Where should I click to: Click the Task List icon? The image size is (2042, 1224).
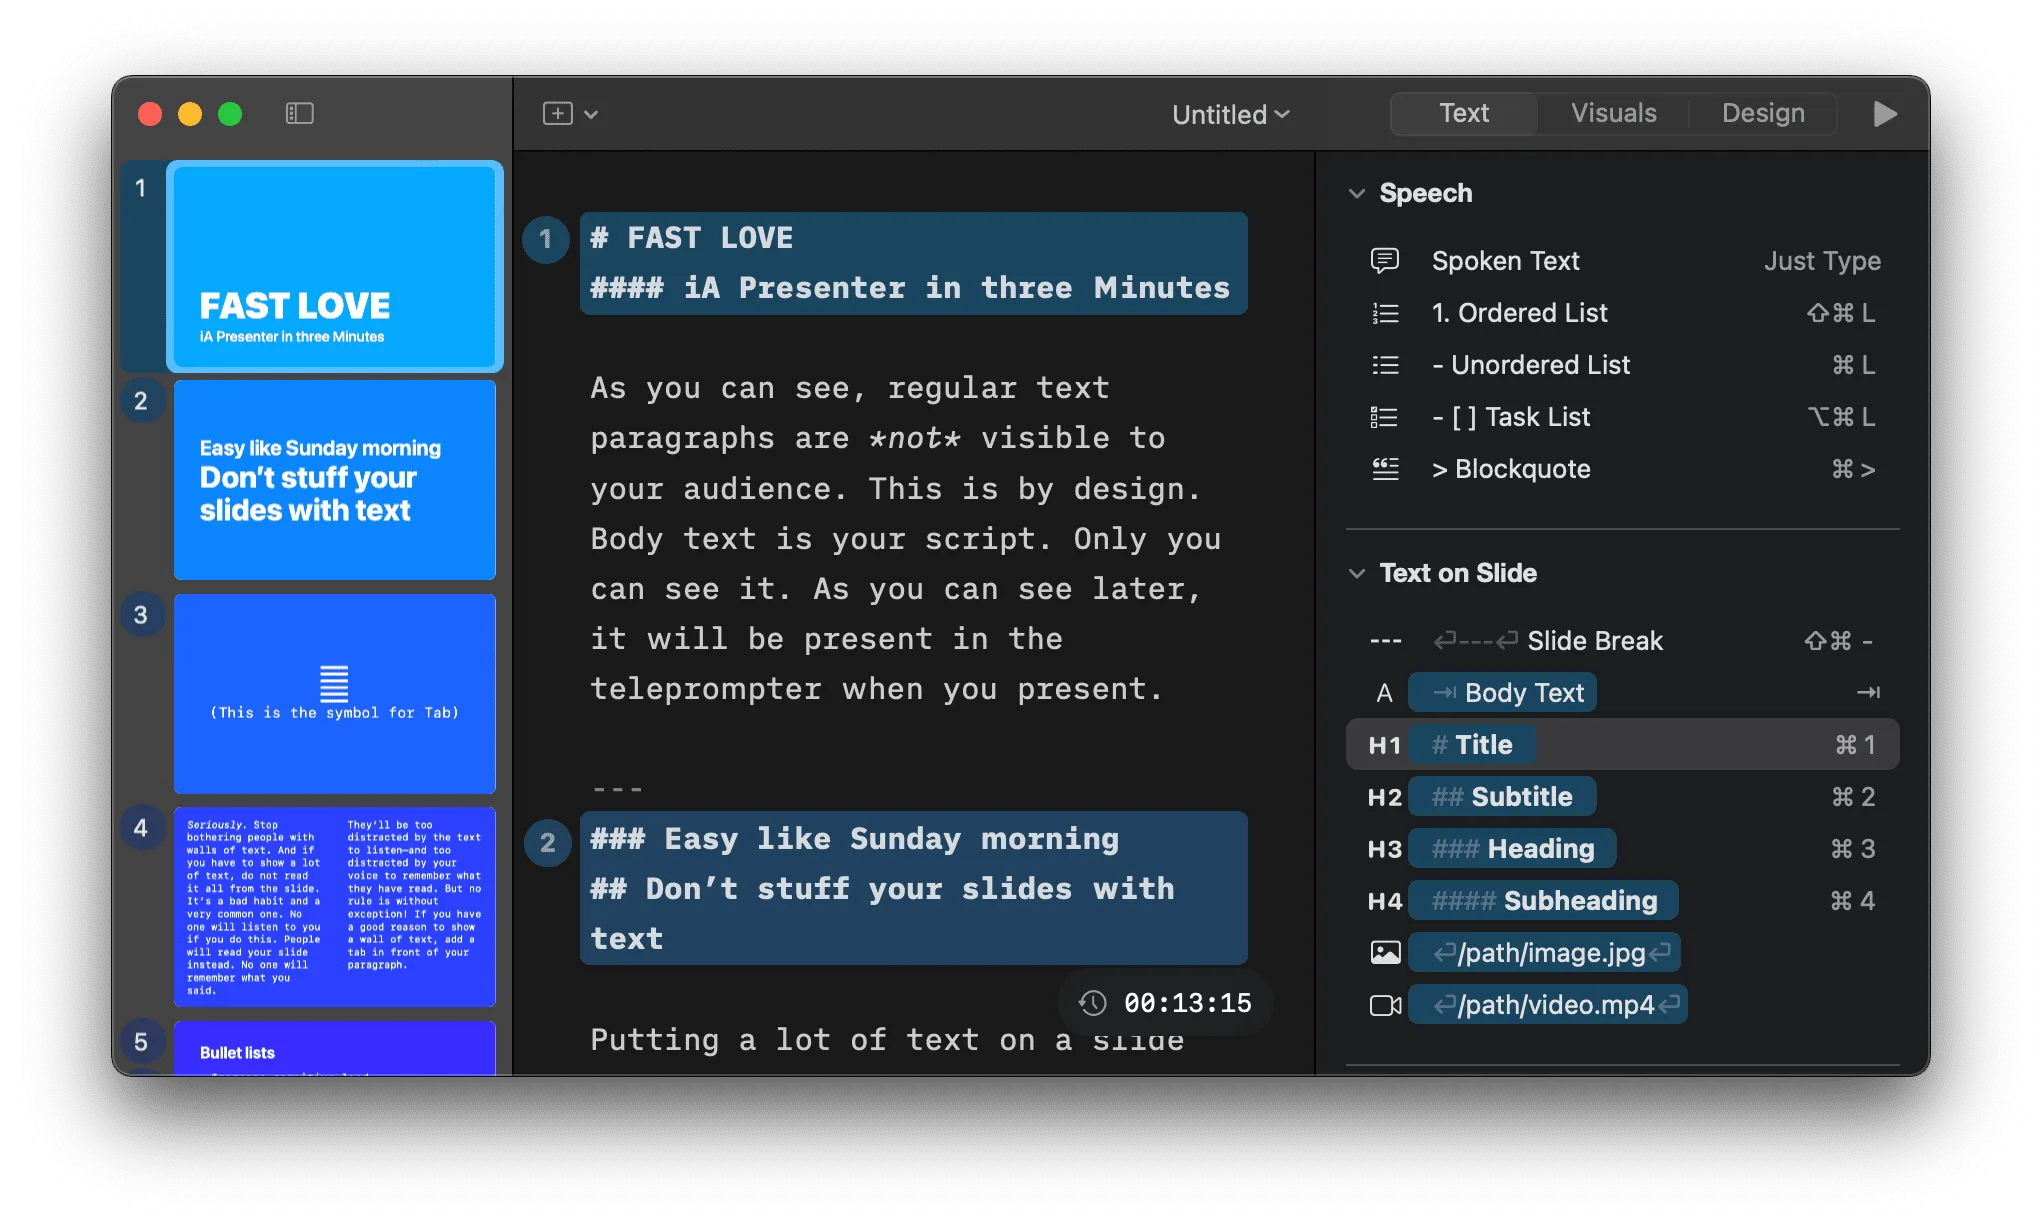pyautogui.click(x=1385, y=417)
